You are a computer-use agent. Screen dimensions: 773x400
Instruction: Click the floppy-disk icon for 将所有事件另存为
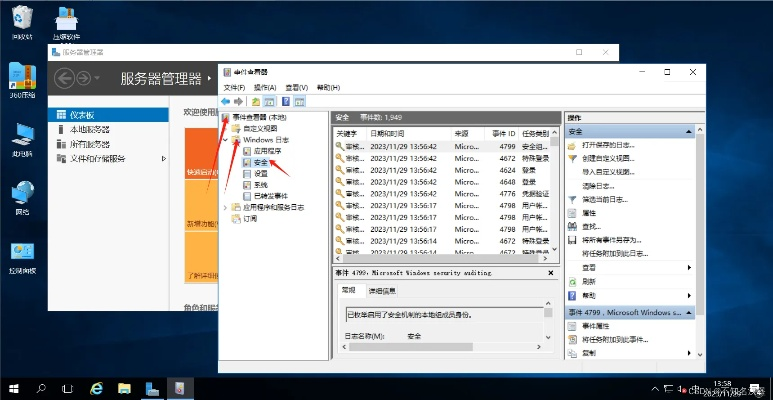click(572, 240)
